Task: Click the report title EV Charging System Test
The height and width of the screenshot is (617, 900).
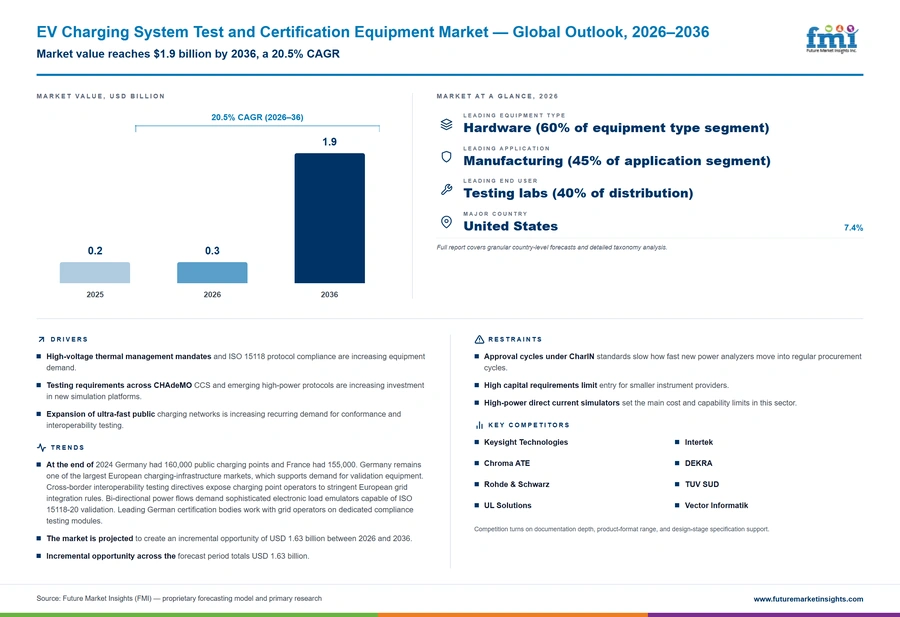Action: pyautogui.click(x=373, y=32)
